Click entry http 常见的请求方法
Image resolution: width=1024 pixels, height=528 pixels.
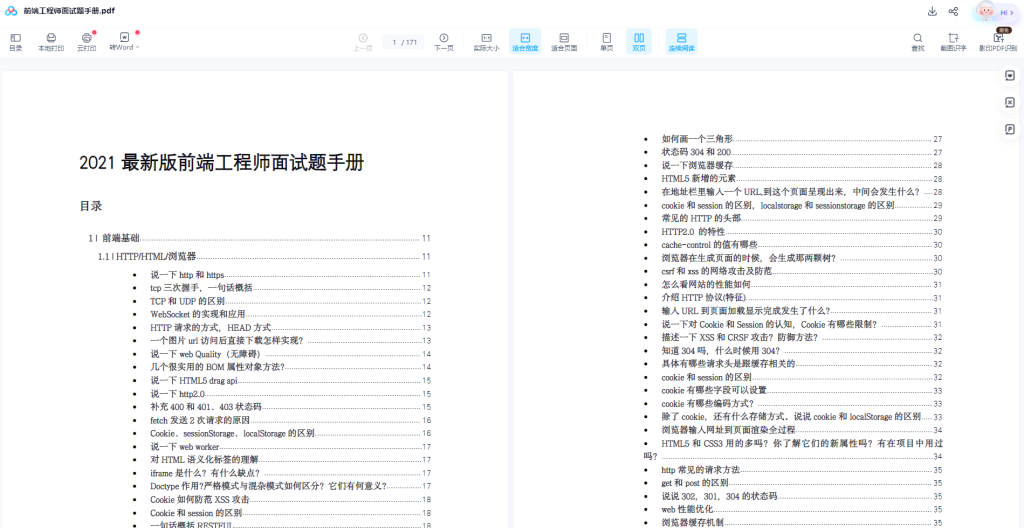pyautogui.click(x=802, y=470)
